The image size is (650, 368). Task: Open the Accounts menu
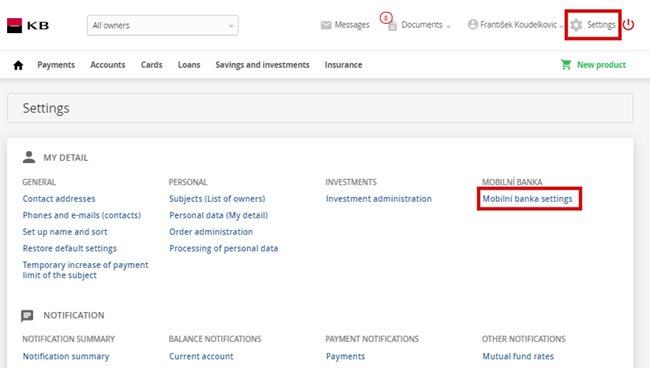(x=108, y=65)
